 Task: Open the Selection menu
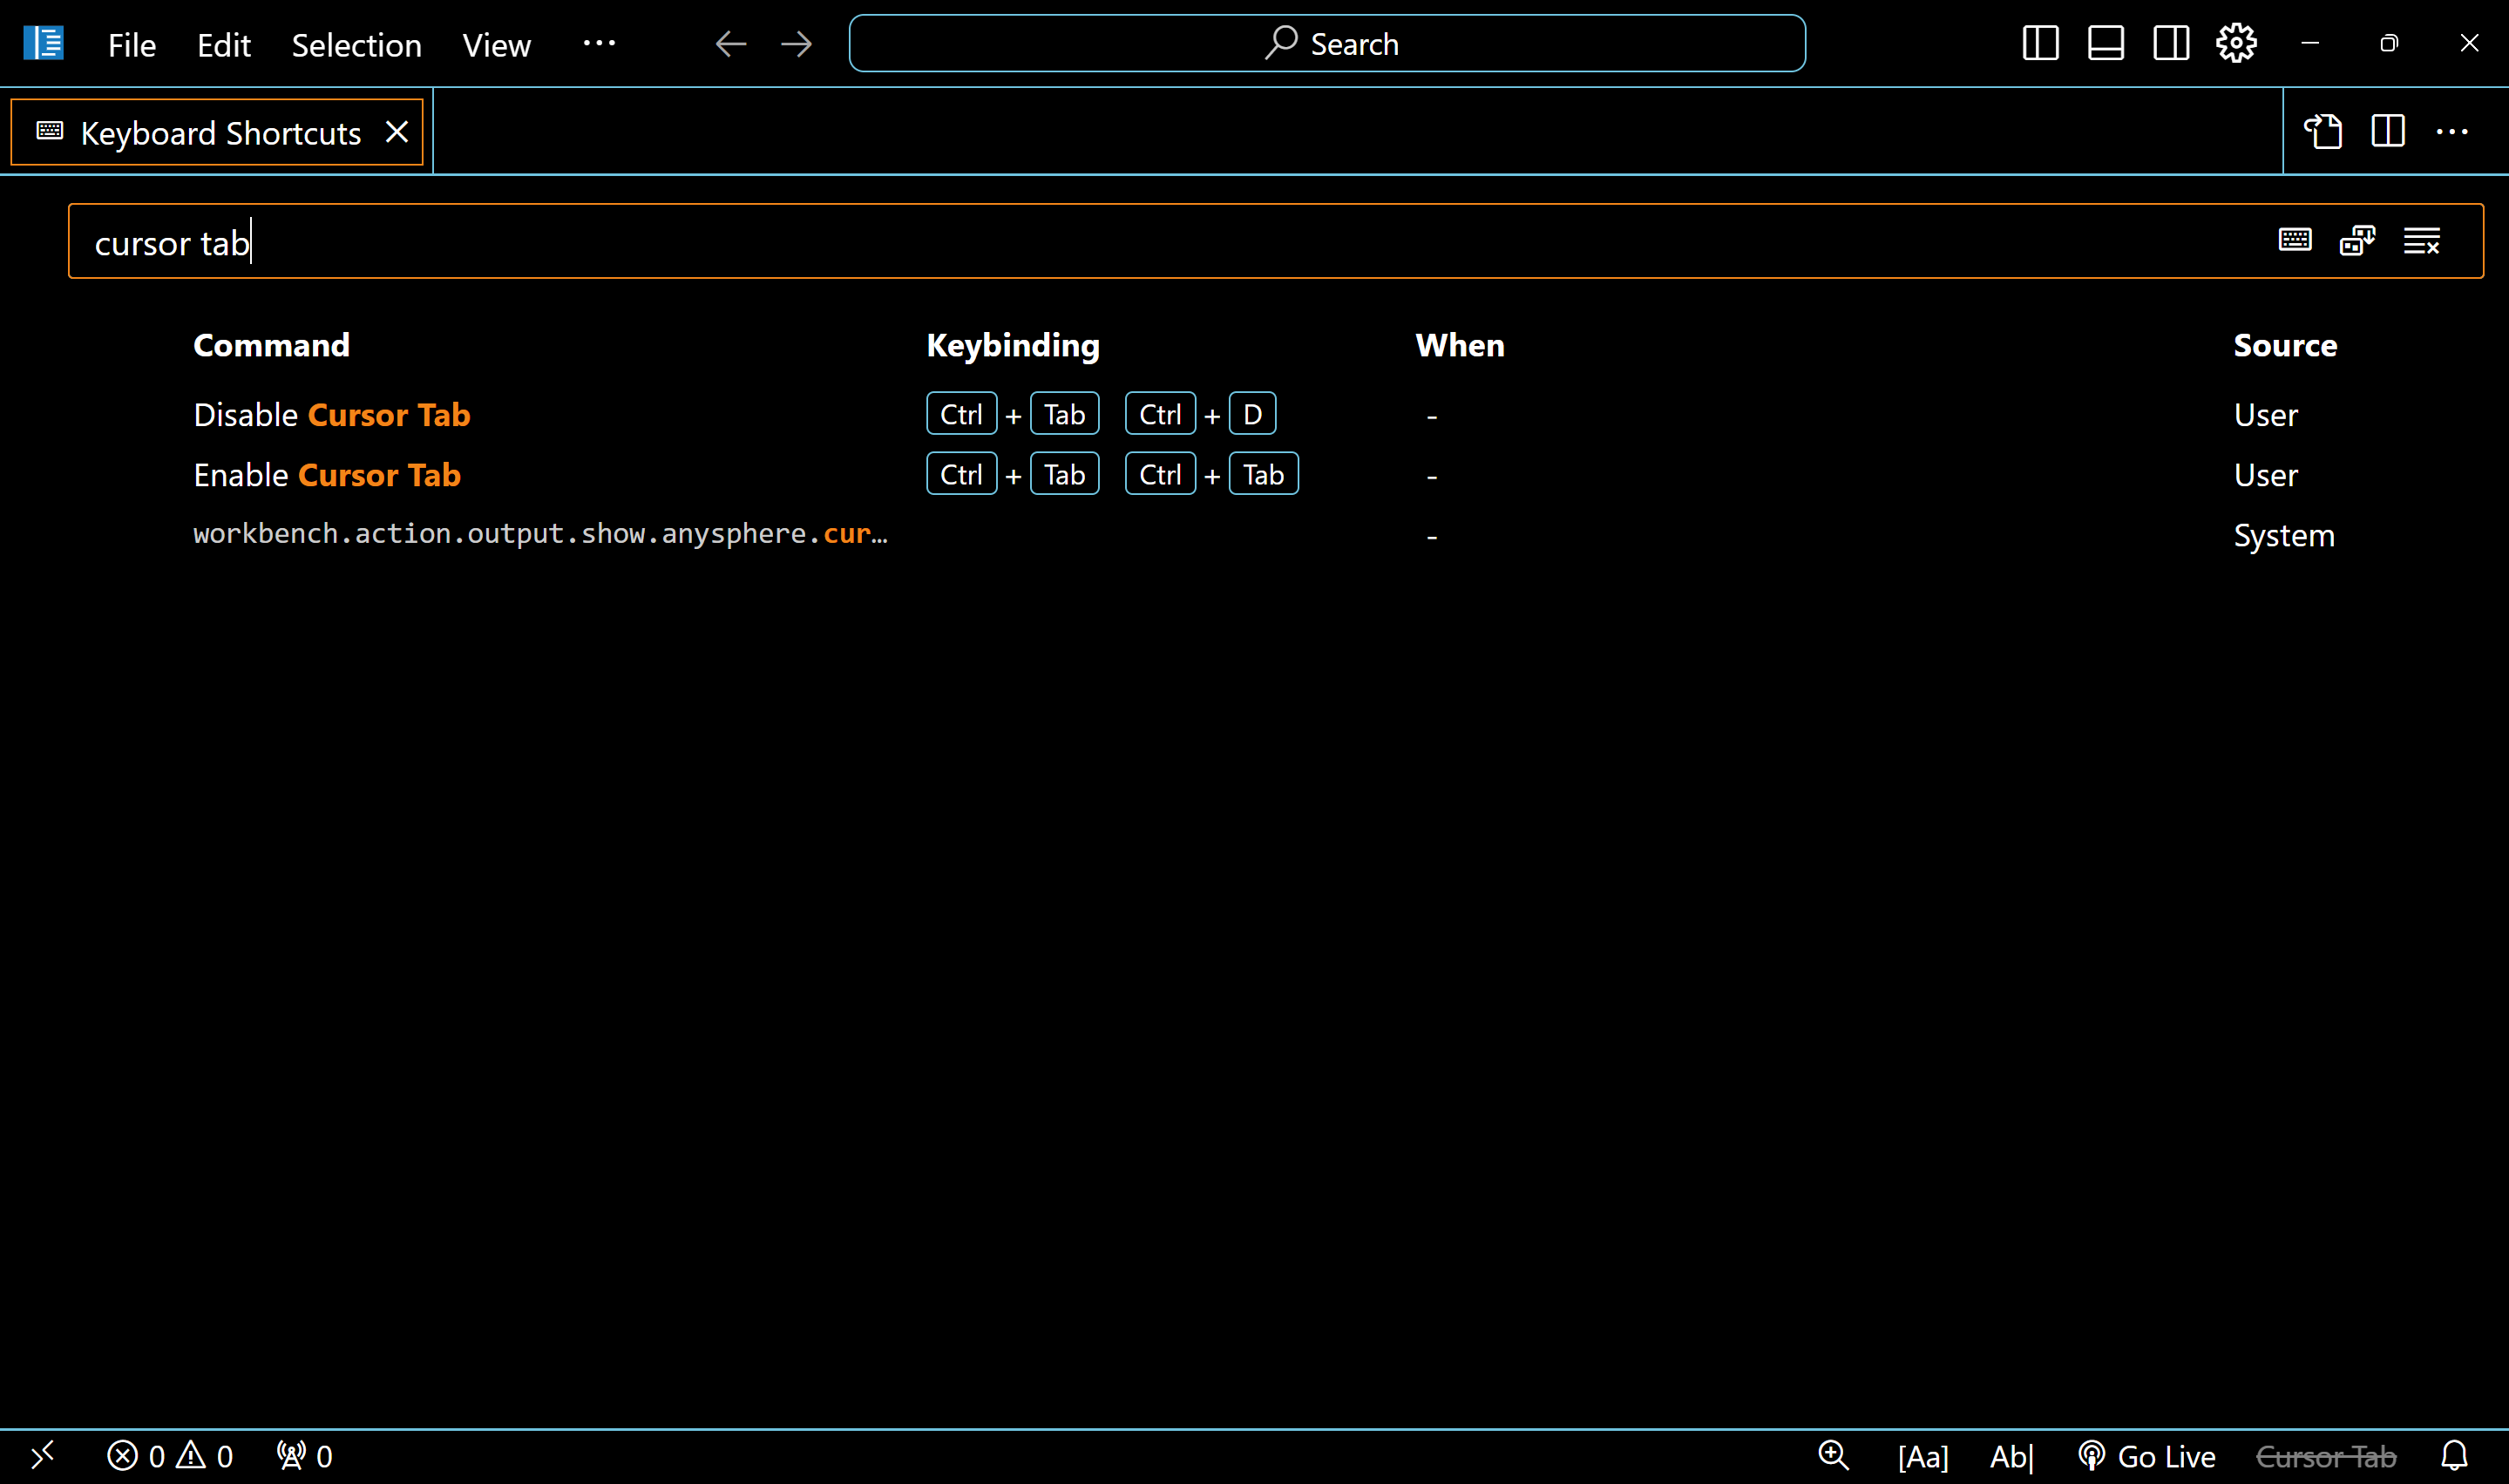[356, 44]
